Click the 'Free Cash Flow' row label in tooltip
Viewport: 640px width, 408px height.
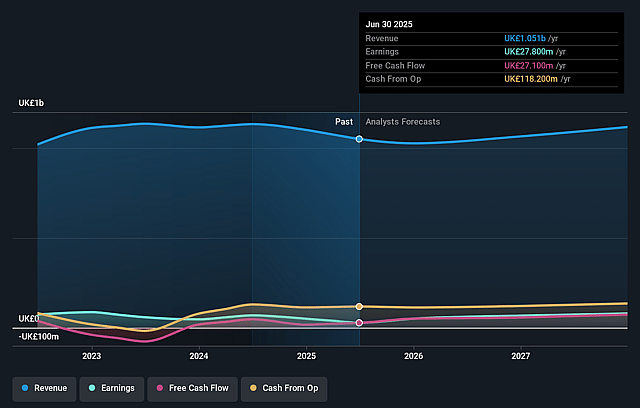click(x=395, y=66)
